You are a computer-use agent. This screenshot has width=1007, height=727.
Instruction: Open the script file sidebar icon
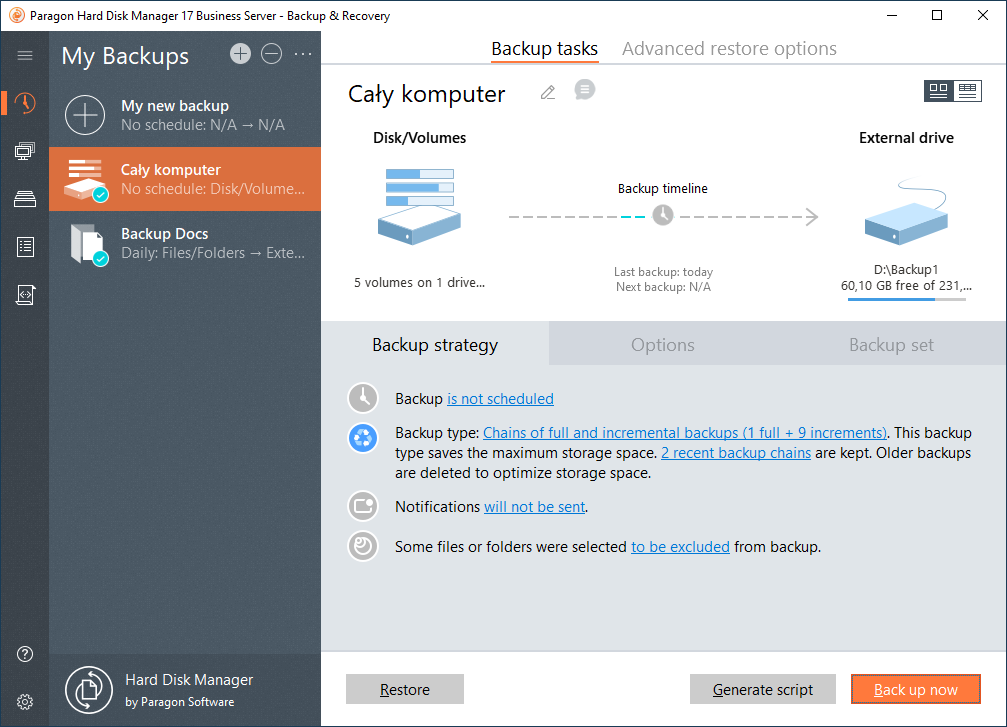(25, 295)
